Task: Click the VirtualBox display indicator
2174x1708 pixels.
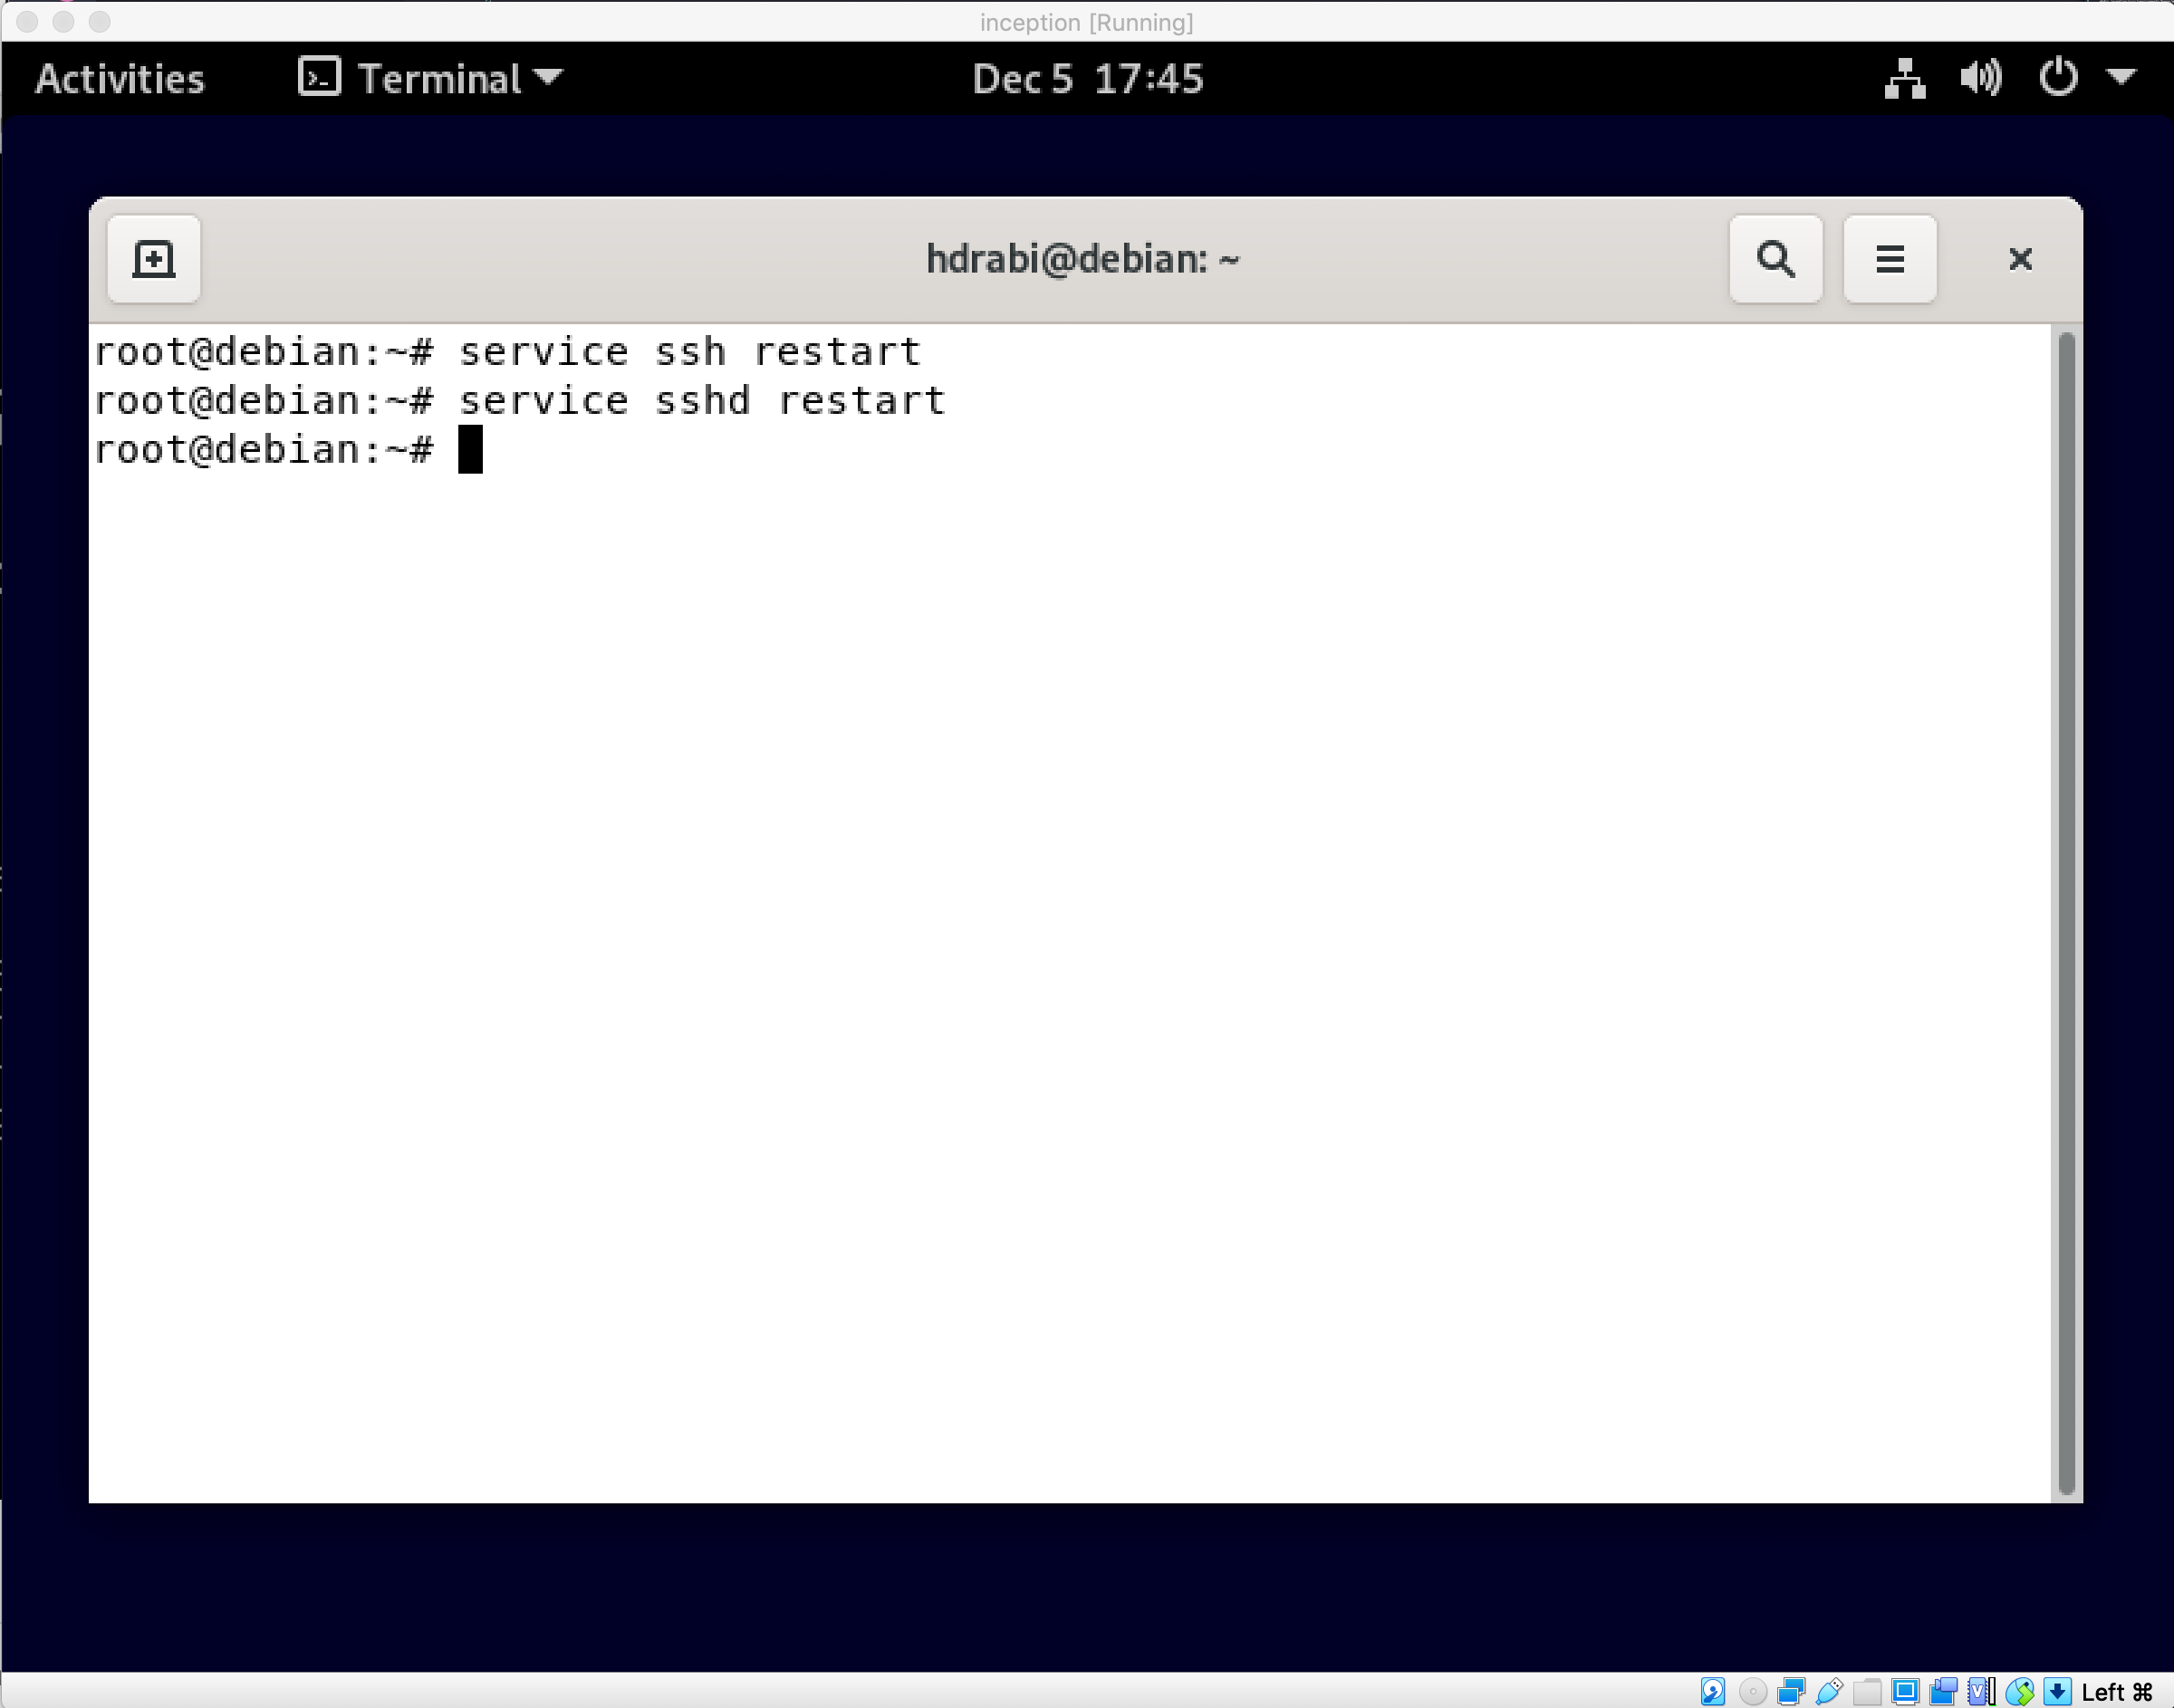Action: 1905,1691
